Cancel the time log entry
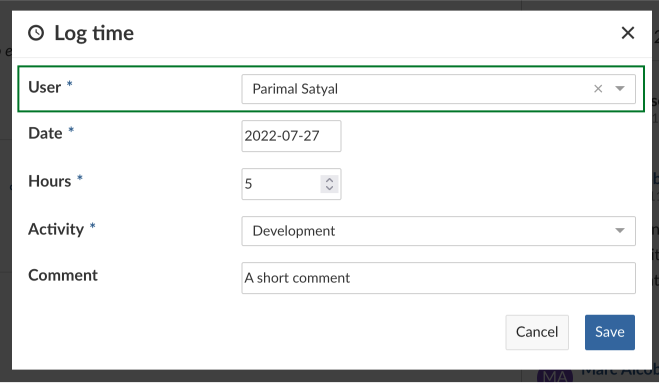This screenshot has width=659, height=383. [537, 332]
